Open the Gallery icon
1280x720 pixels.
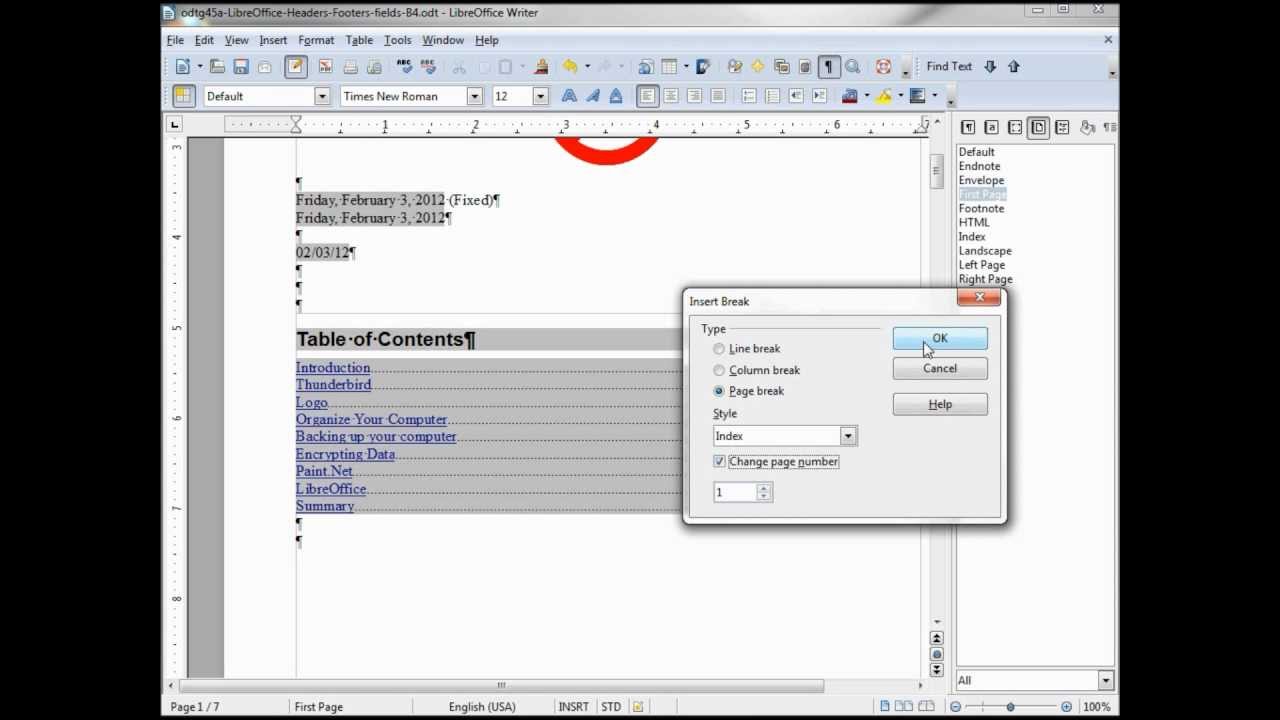pos(782,66)
